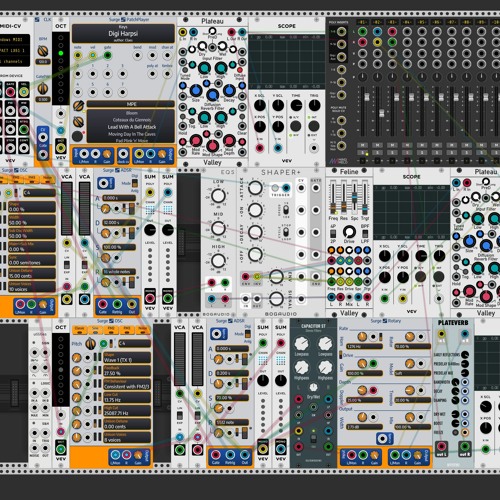The height and width of the screenshot is (500, 500).
Task: Click top-row Plateau Size knob
Action: (x=196, y=91)
